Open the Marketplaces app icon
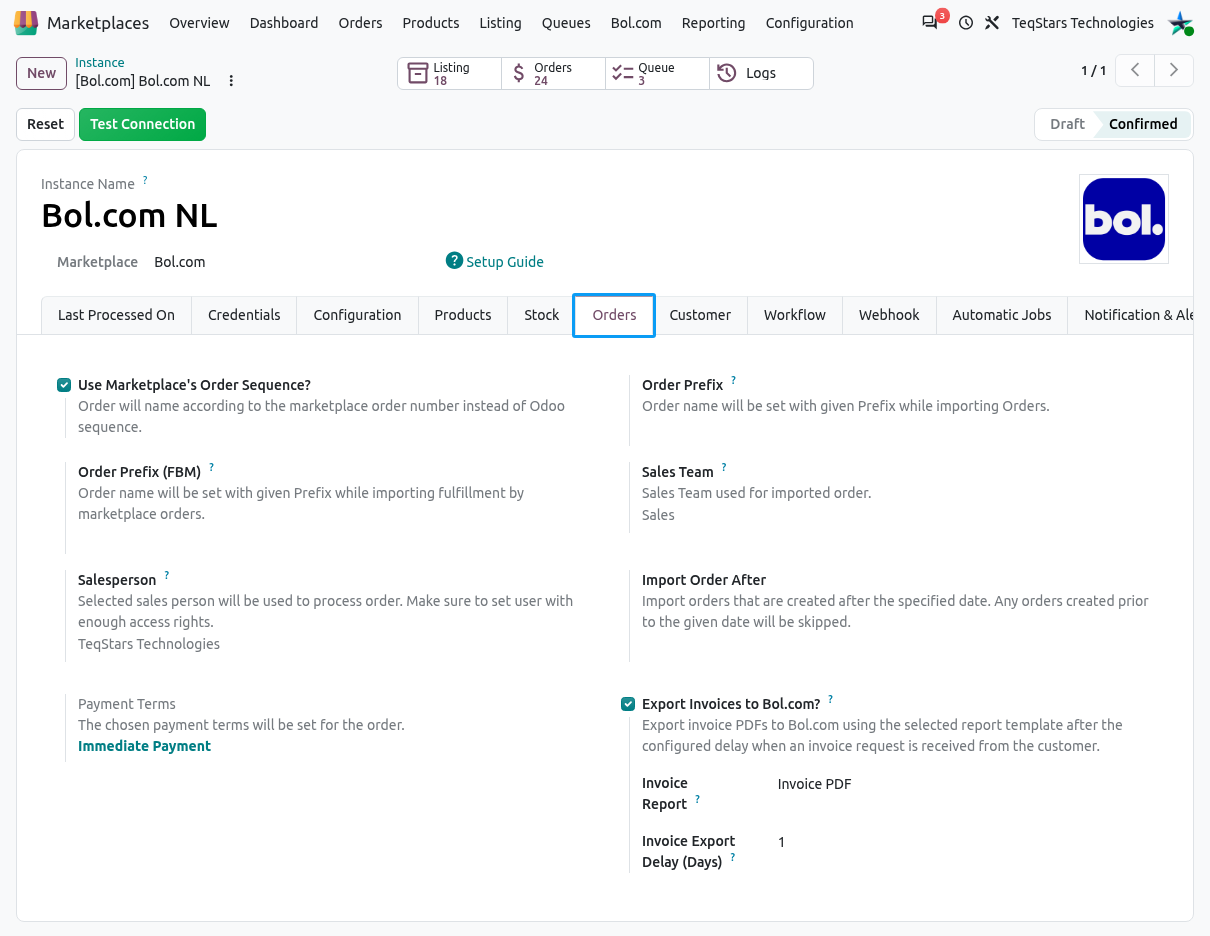 [26, 22]
